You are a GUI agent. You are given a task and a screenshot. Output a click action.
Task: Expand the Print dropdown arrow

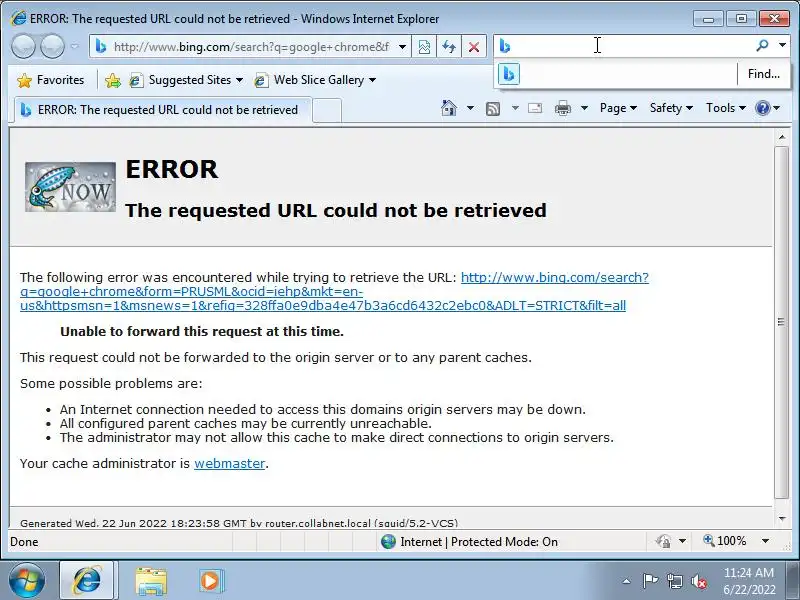[x=585, y=108]
